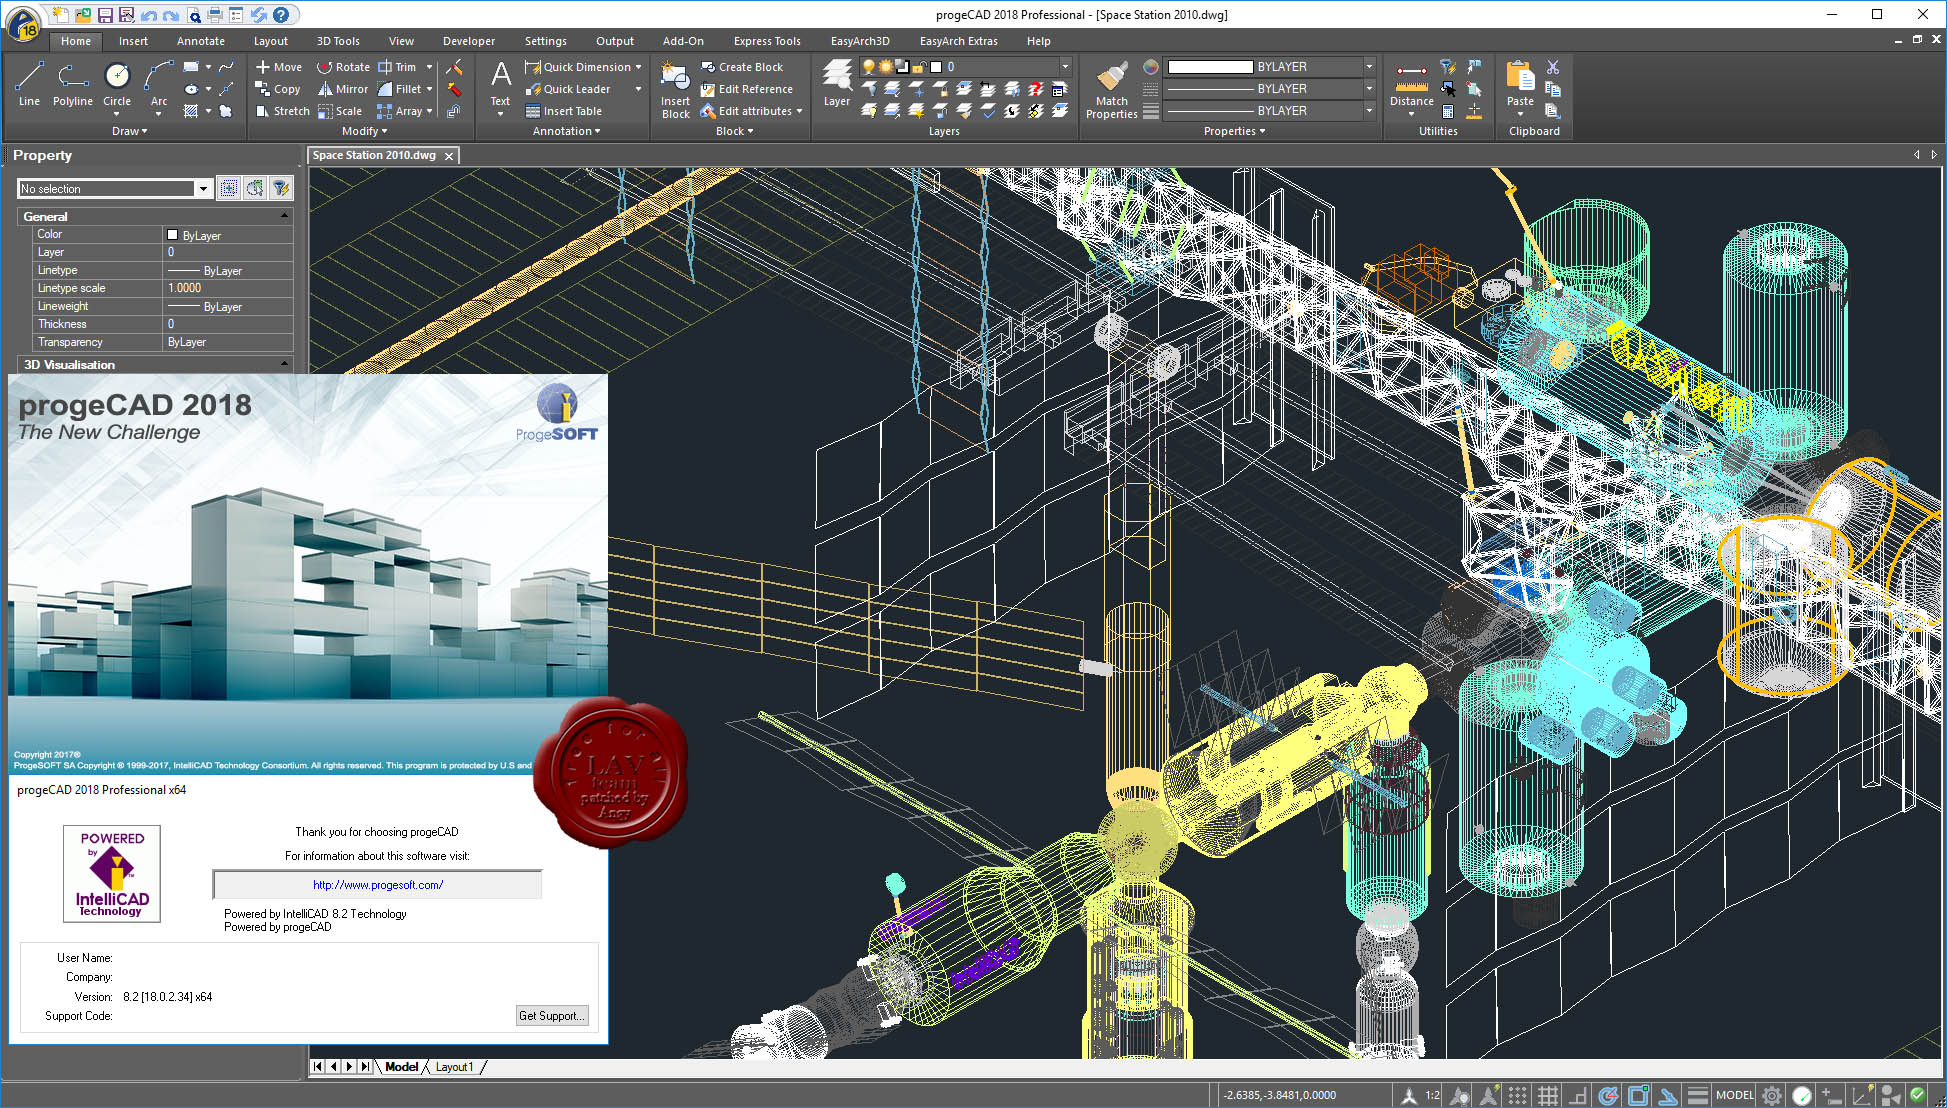This screenshot has width=1947, height=1108.
Task: Start the Stretch command
Action: coord(282,111)
